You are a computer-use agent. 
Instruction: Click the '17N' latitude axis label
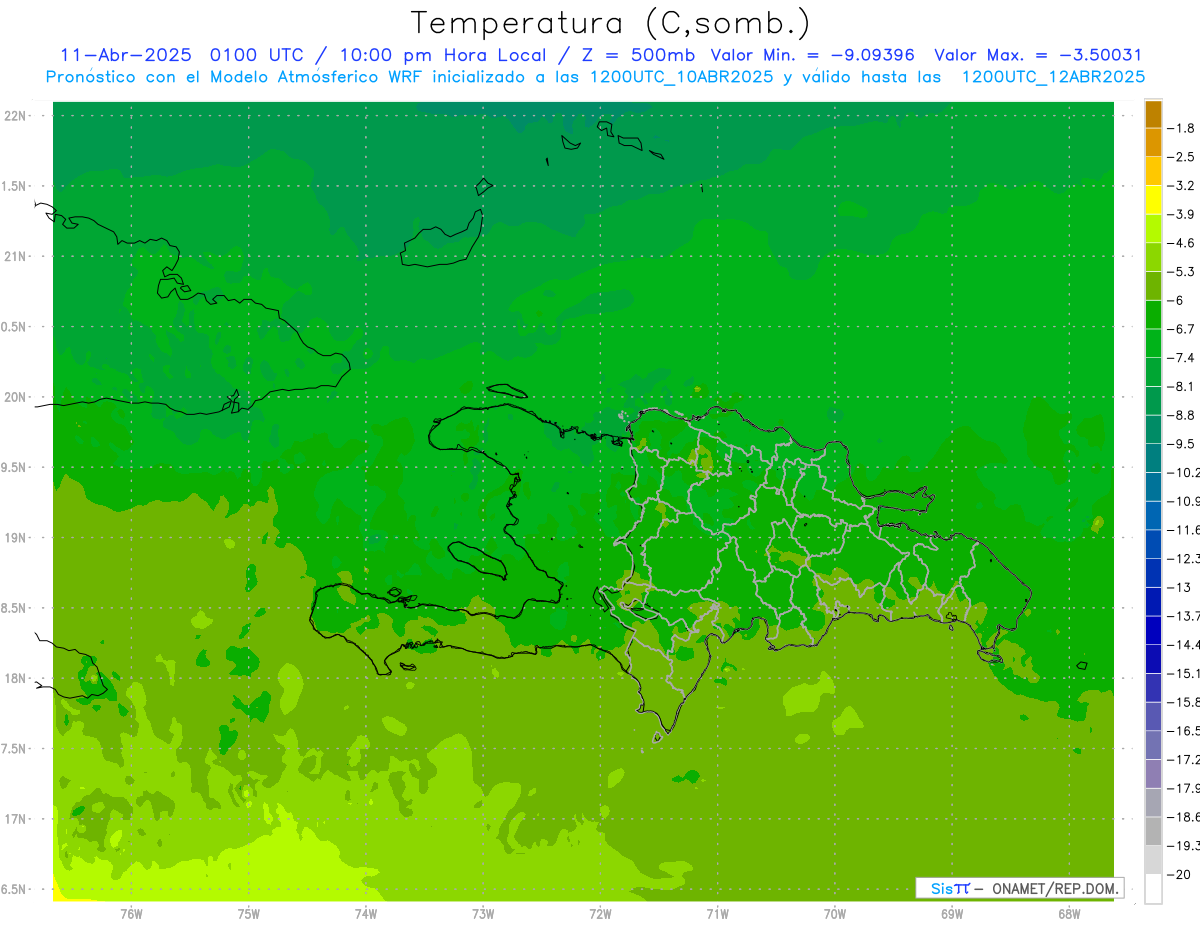[14, 819]
